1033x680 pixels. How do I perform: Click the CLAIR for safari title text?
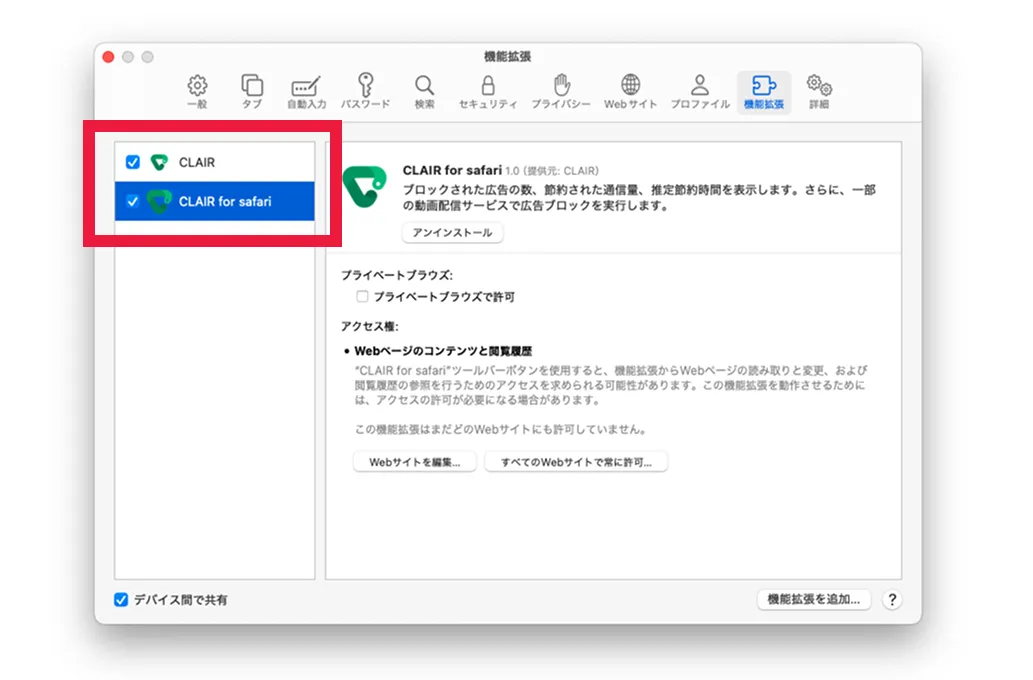[452, 170]
